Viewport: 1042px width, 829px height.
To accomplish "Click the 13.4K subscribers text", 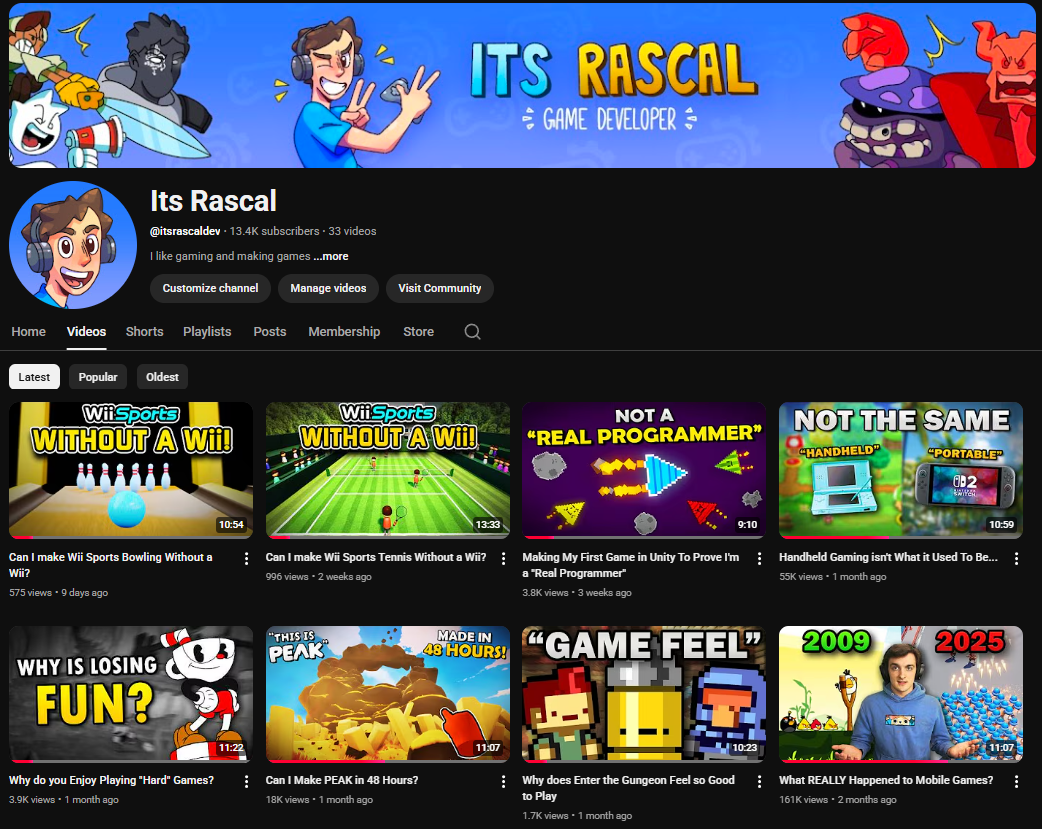I will [x=274, y=231].
